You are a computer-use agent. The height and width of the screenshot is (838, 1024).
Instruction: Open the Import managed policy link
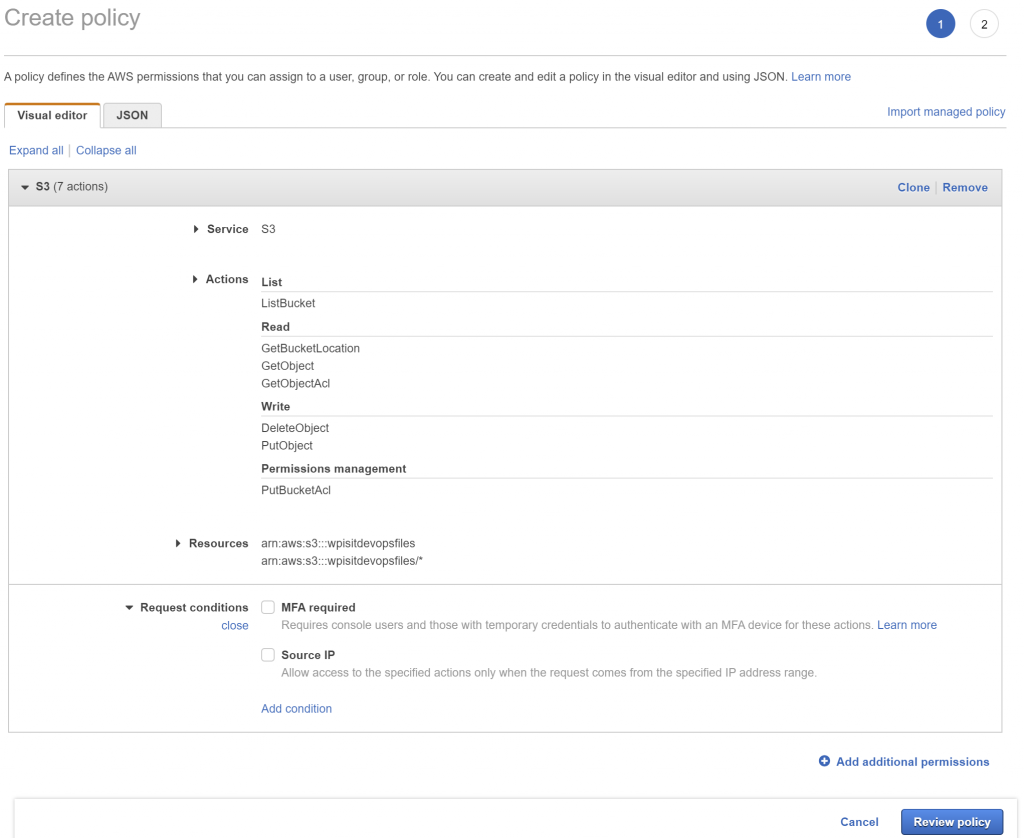click(x=946, y=112)
